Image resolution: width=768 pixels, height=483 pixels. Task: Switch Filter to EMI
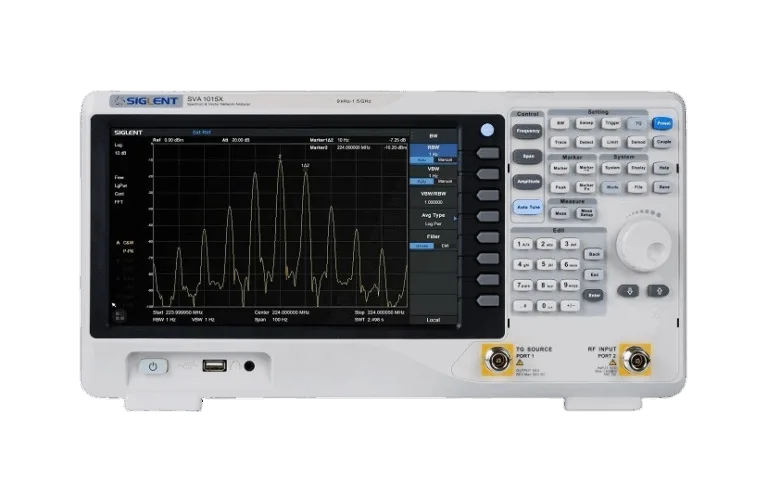446,245
